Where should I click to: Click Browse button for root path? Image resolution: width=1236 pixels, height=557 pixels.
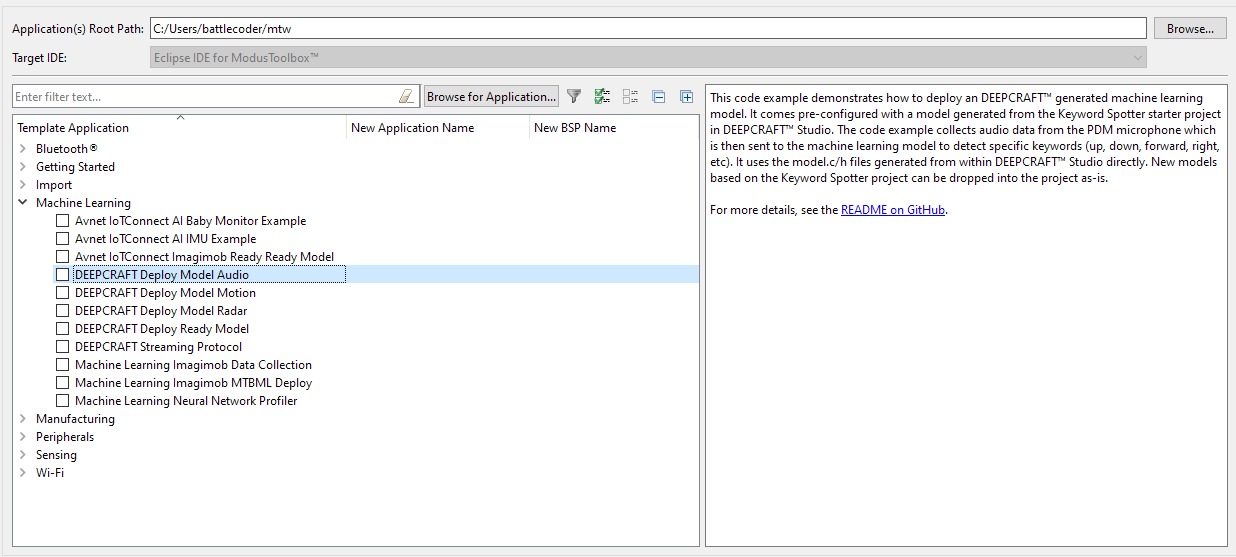click(x=1190, y=29)
